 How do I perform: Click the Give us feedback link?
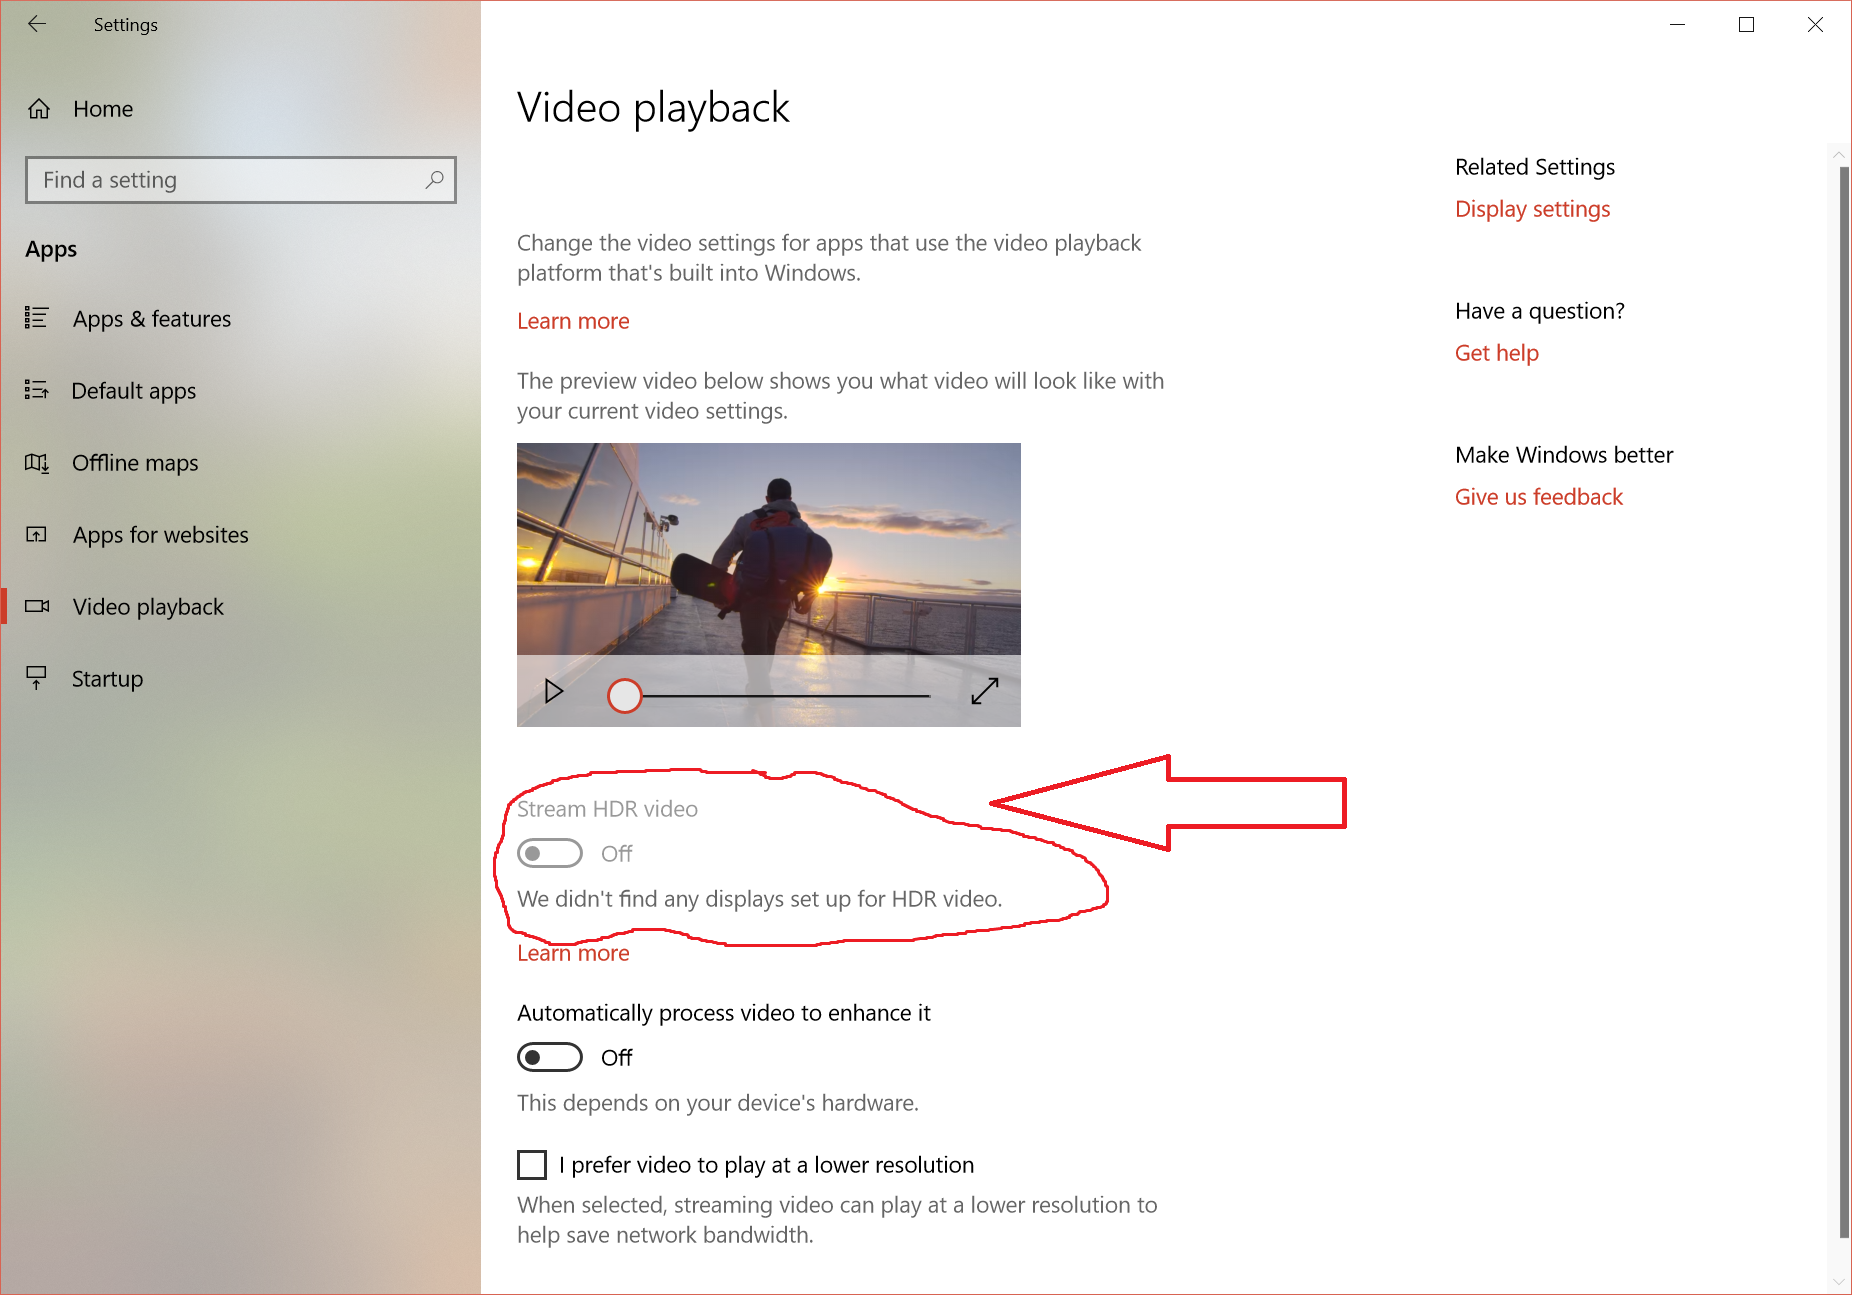[1538, 496]
